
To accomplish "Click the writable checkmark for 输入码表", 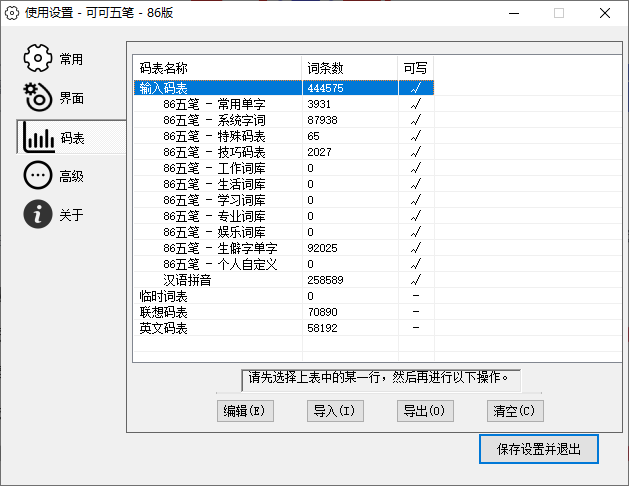I will pos(416,87).
